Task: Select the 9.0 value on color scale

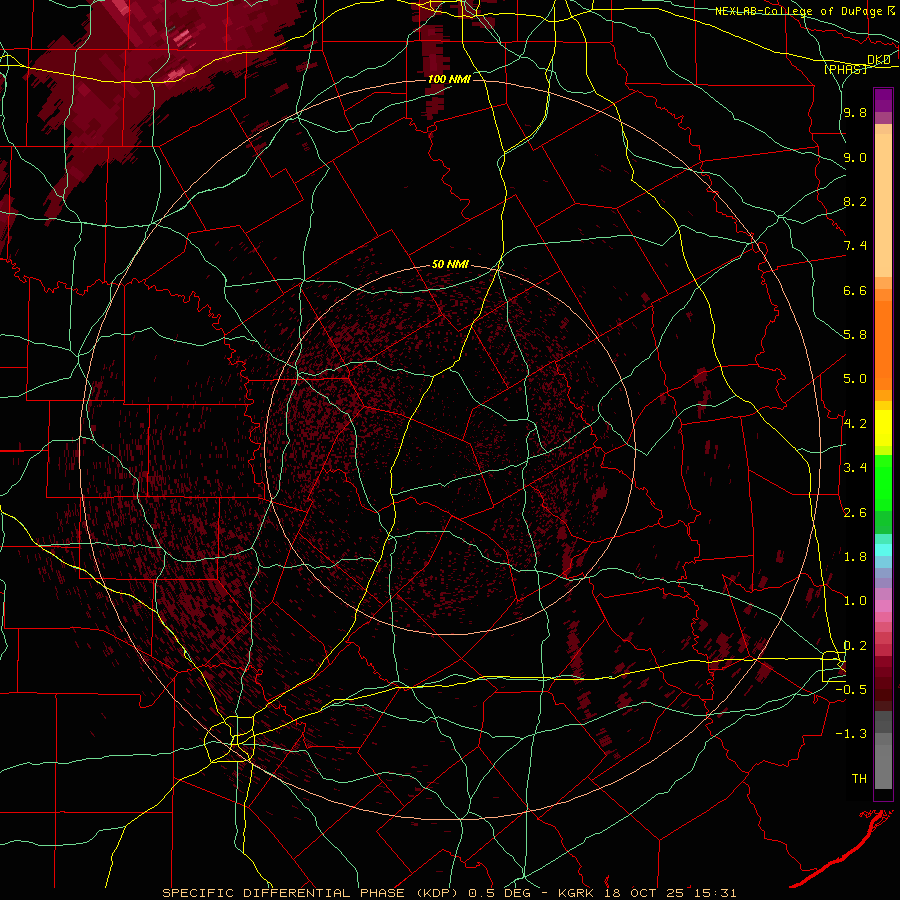Action: tap(855, 157)
